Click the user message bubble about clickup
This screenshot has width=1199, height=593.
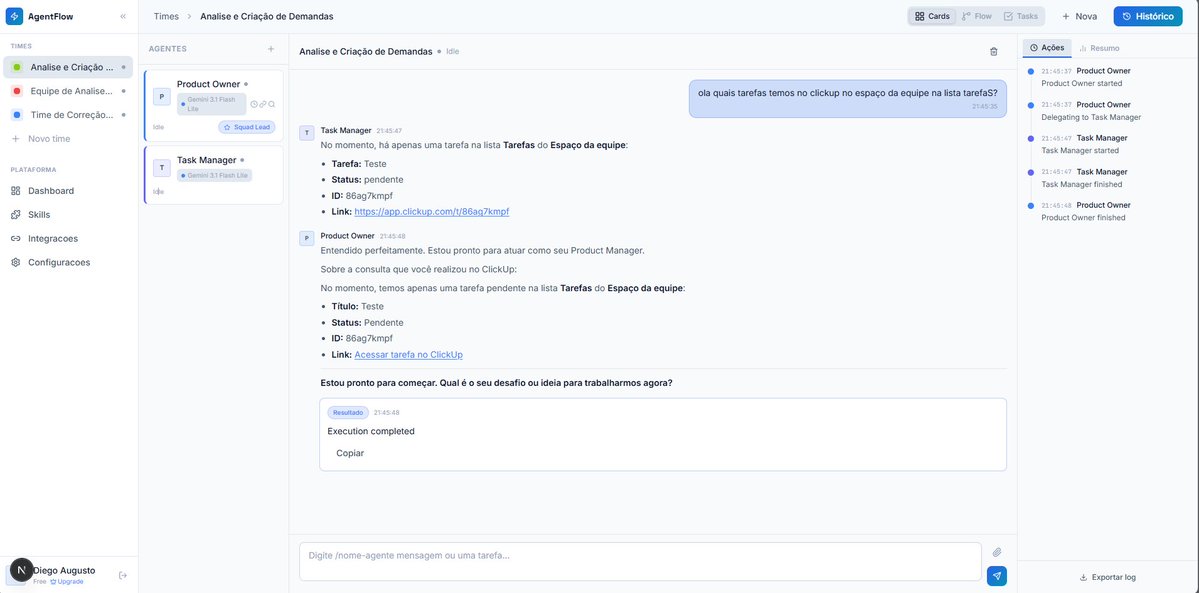tap(847, 99)
